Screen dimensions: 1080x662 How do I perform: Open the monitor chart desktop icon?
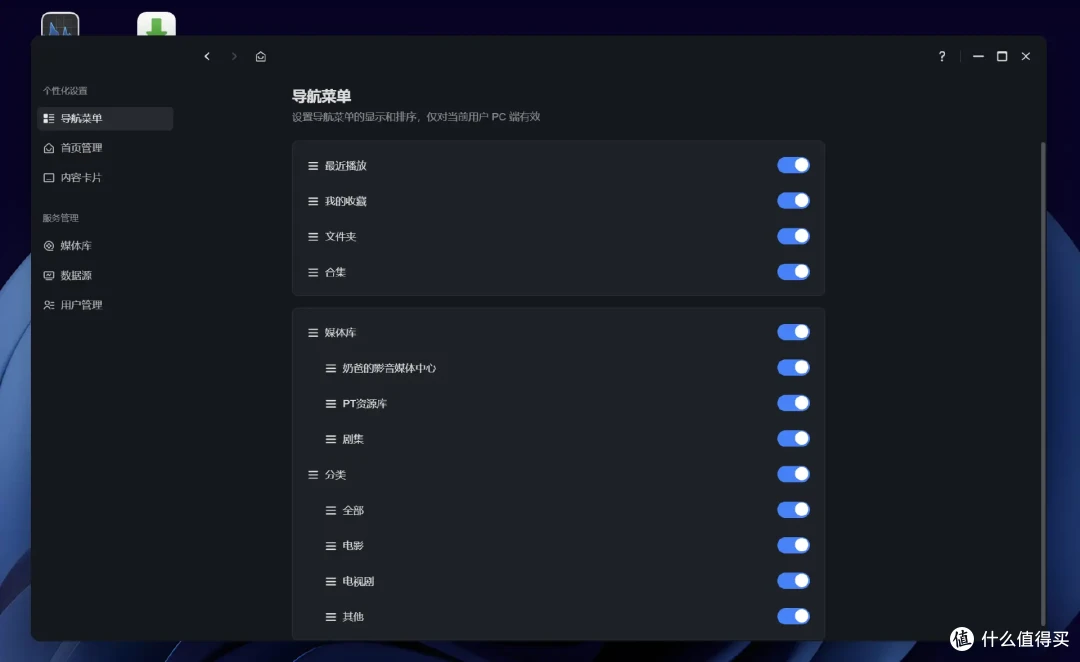60,24
